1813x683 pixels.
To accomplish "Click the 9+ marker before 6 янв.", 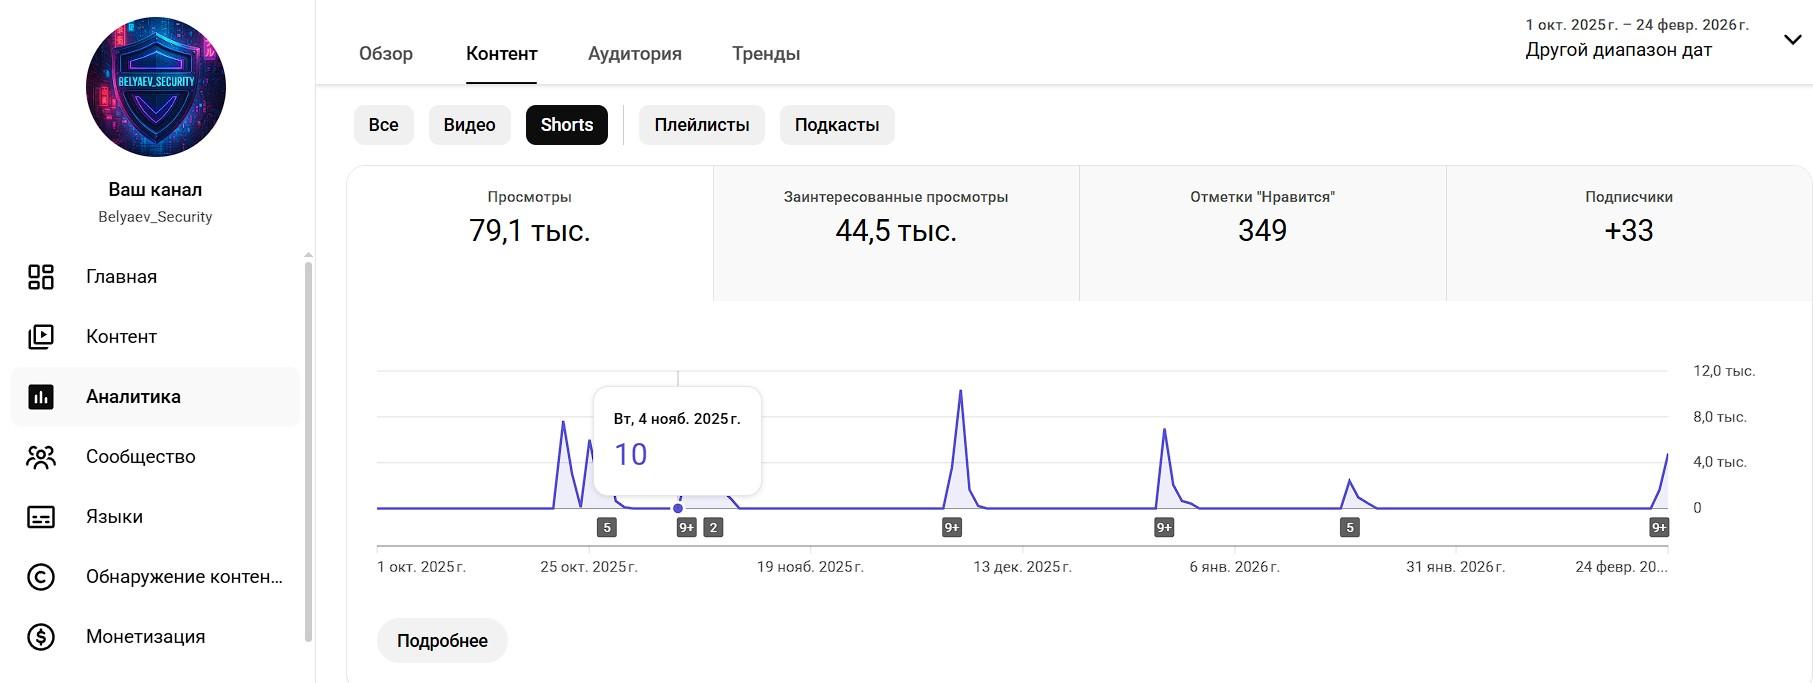I will [1164, 527].
